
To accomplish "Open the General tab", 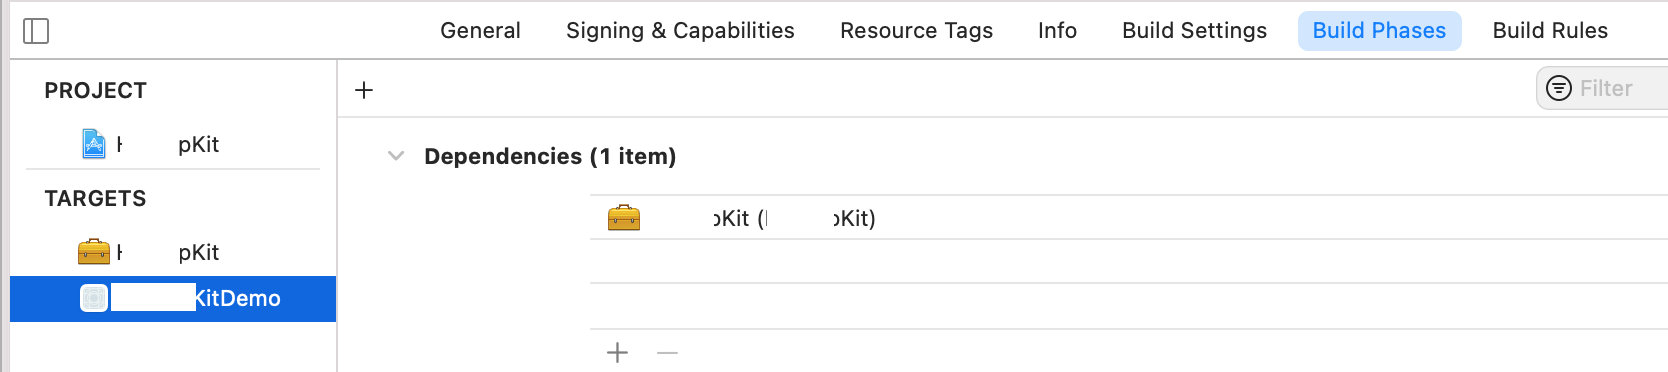I will point(480,31).
